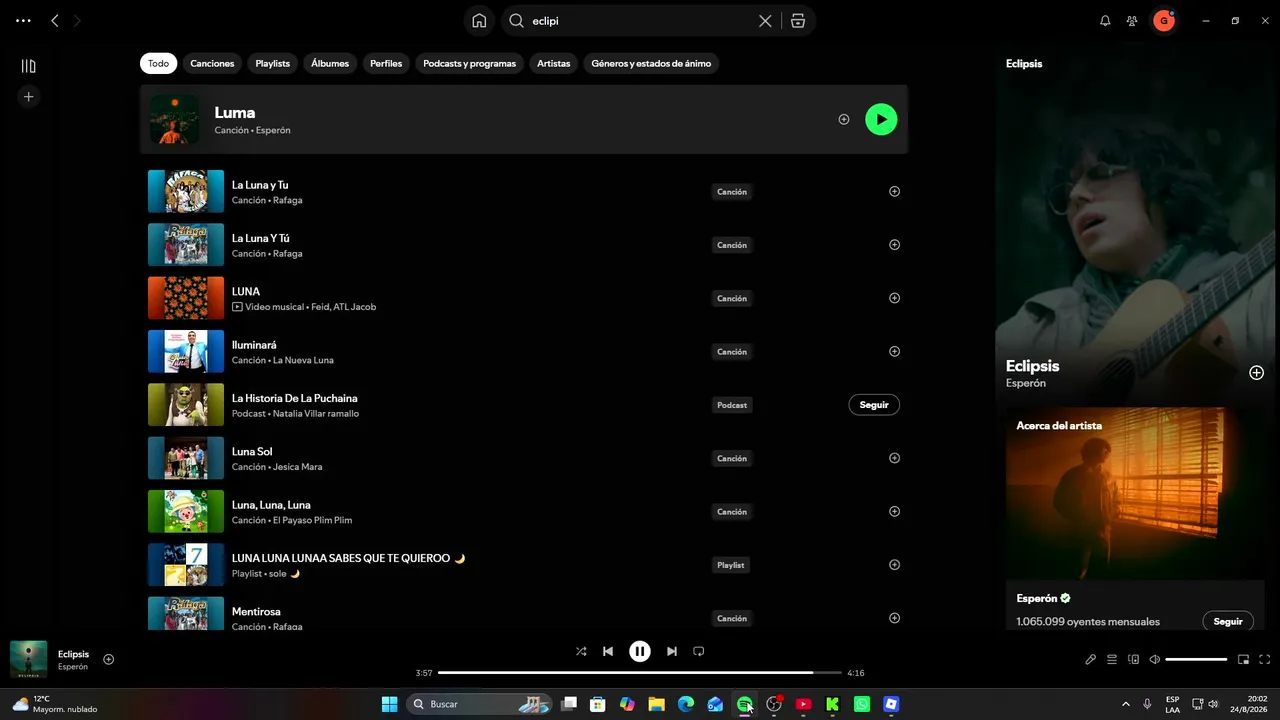
Task: Open the Luna Sol cover thumbnail
Action: coord(186,458)
